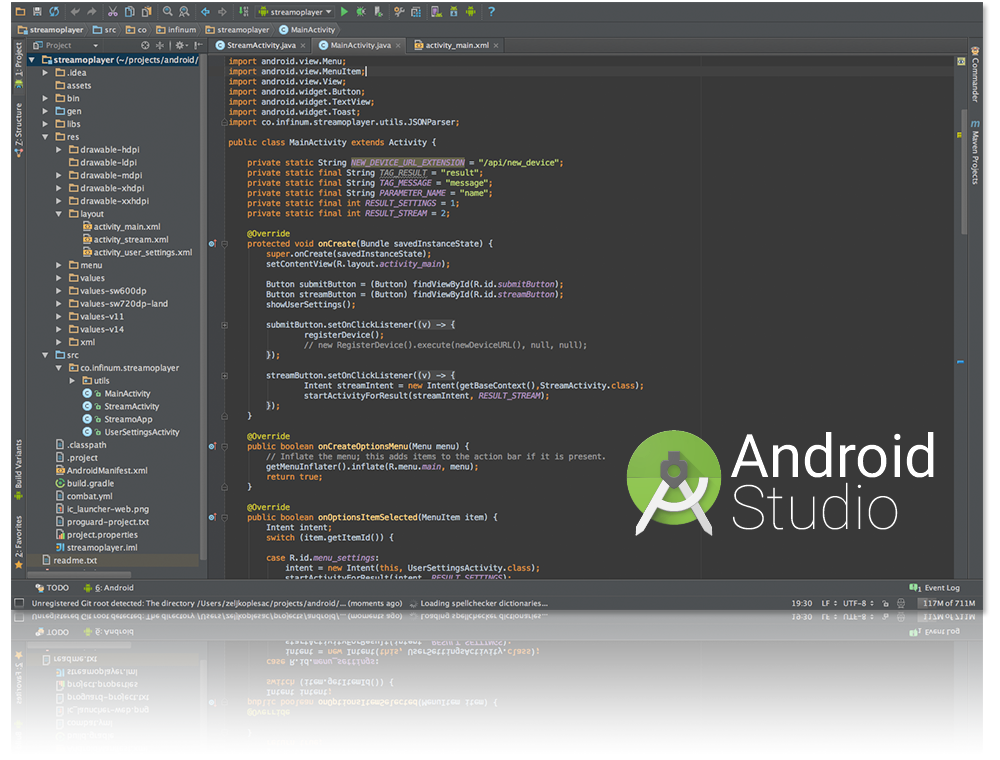
Task: Open the Project view type dropdown
Action: pyautogui.click(x=65, y=45)
